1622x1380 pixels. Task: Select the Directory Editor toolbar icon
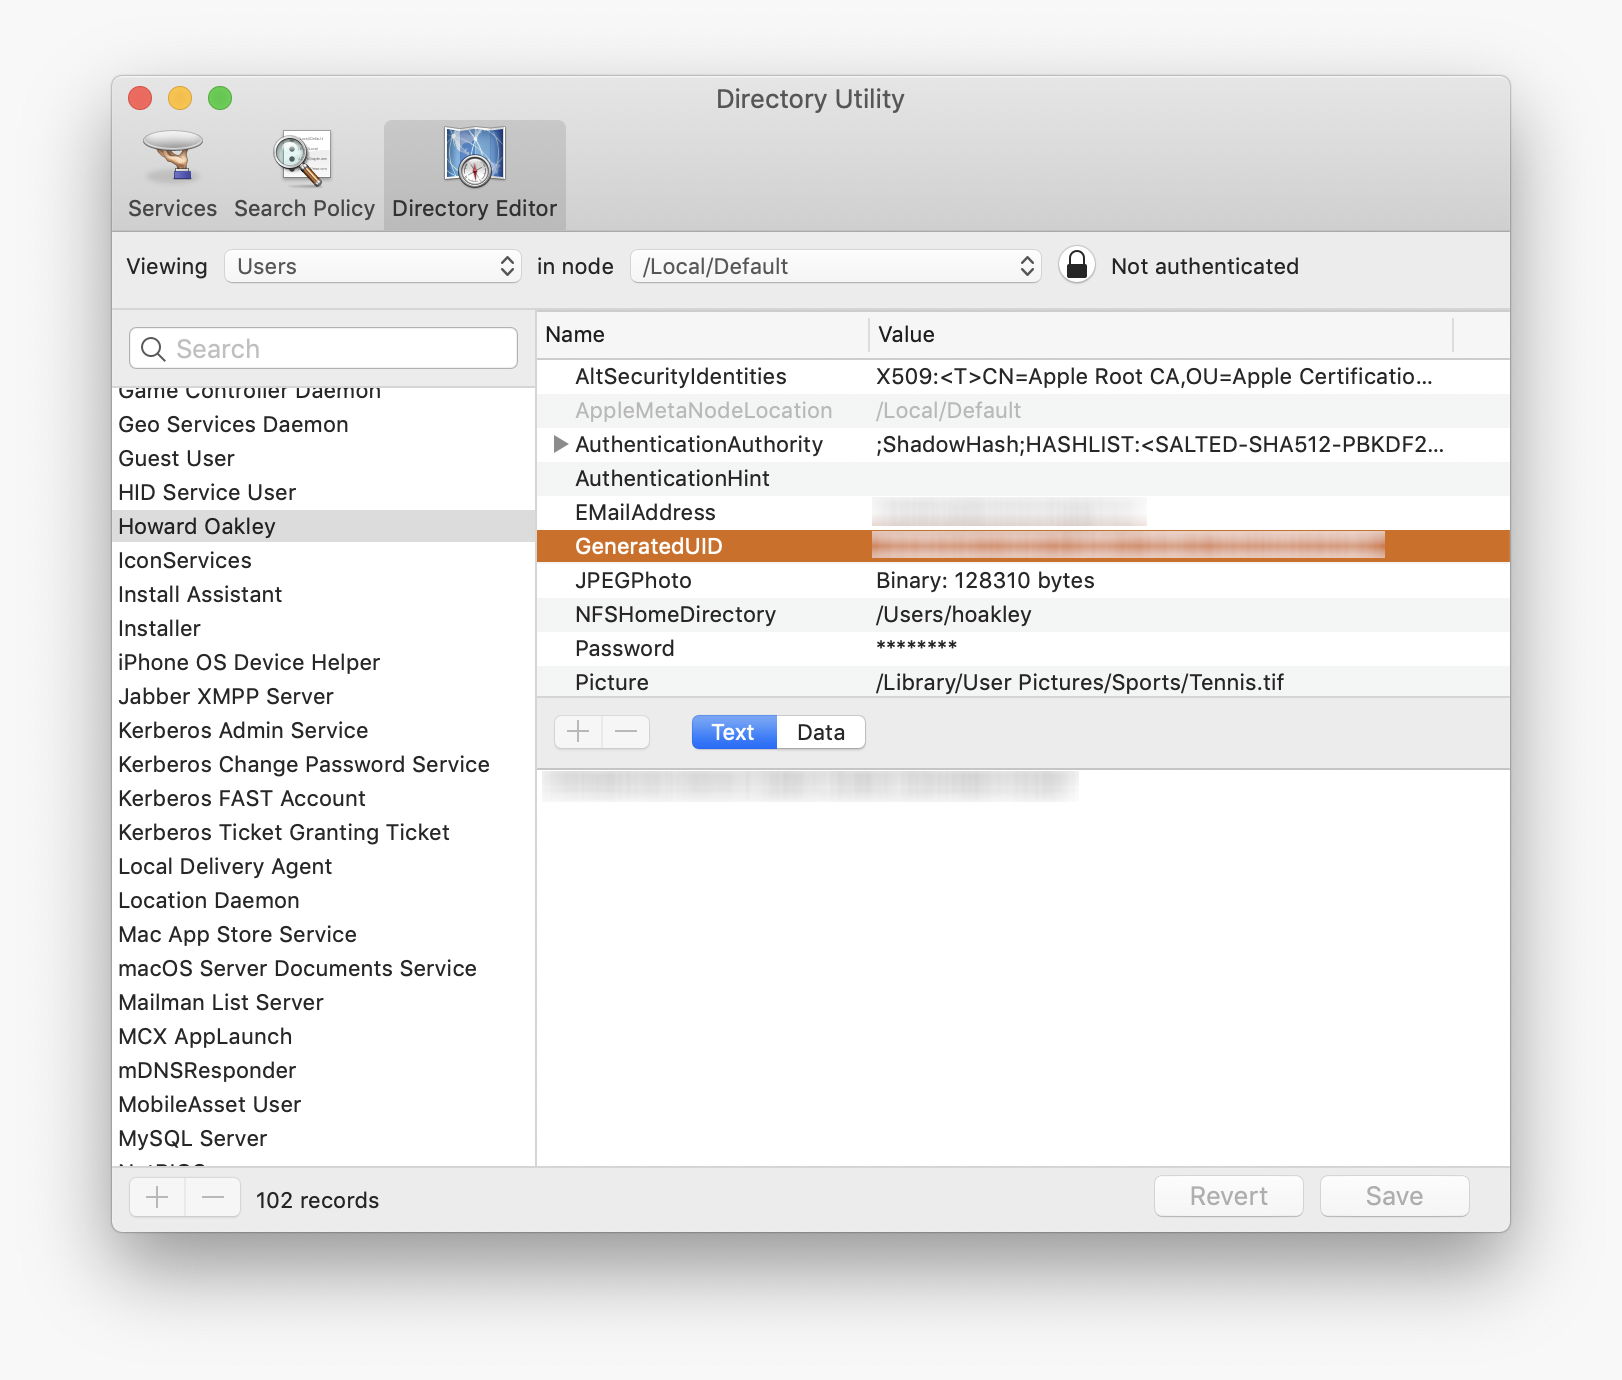coord(474,158)
